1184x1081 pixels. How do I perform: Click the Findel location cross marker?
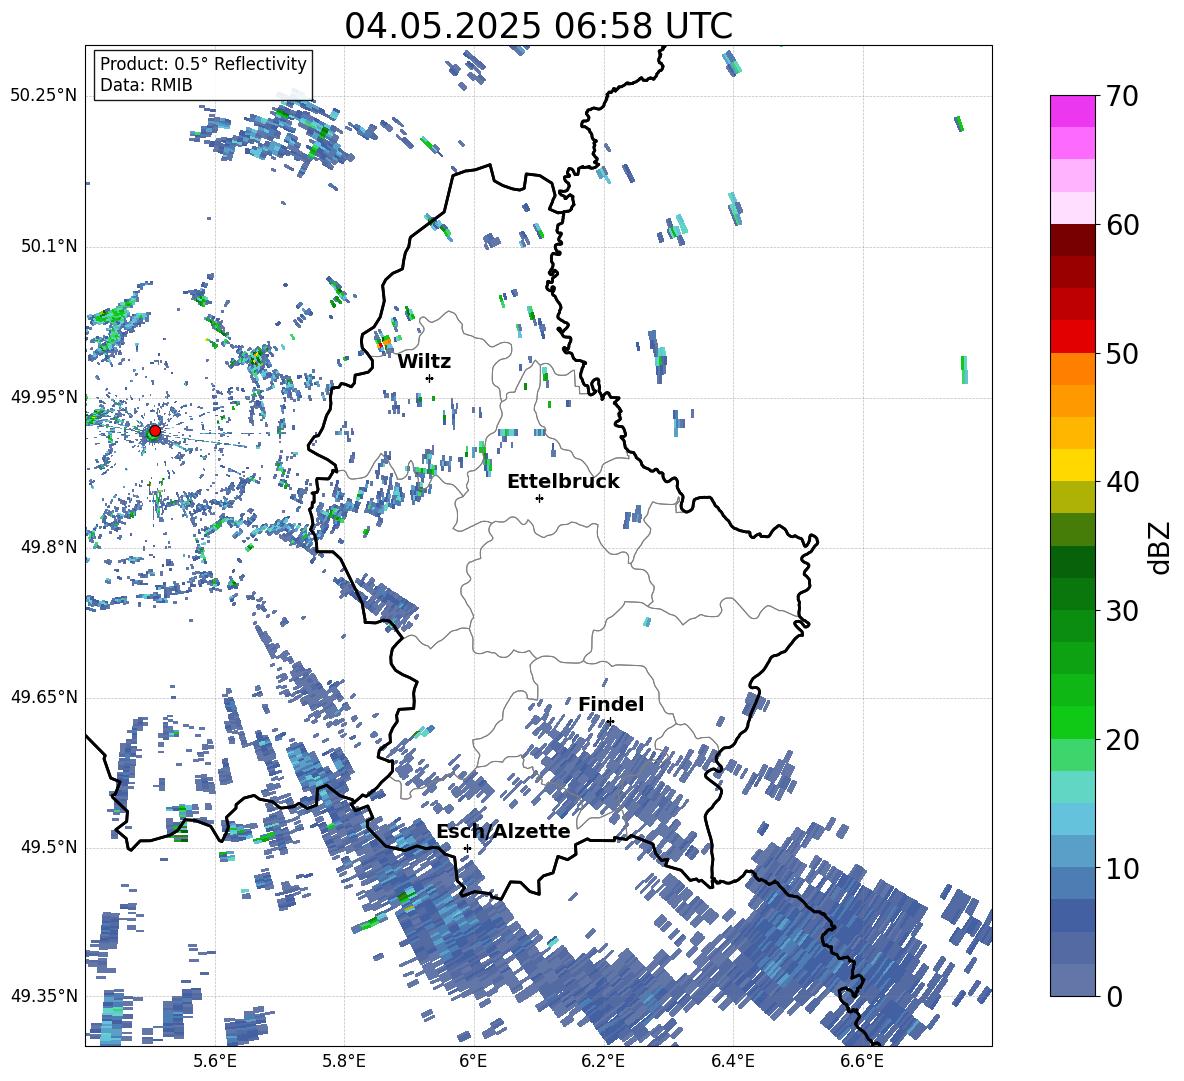point(610,722)
